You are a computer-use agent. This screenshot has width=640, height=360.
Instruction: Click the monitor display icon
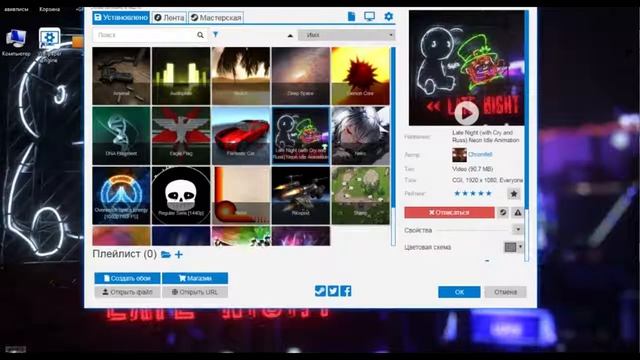(369, 17)
